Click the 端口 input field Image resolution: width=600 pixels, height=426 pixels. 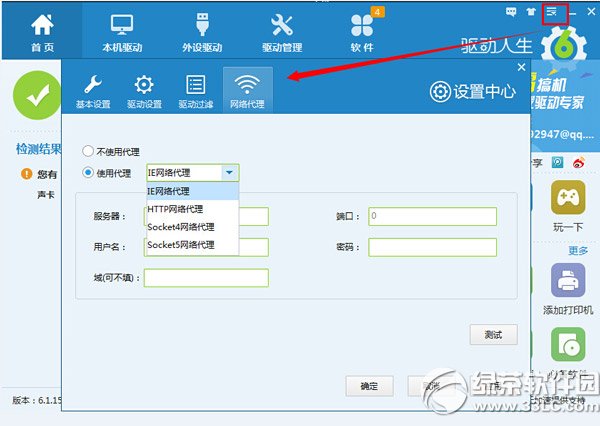pos(432,216)
